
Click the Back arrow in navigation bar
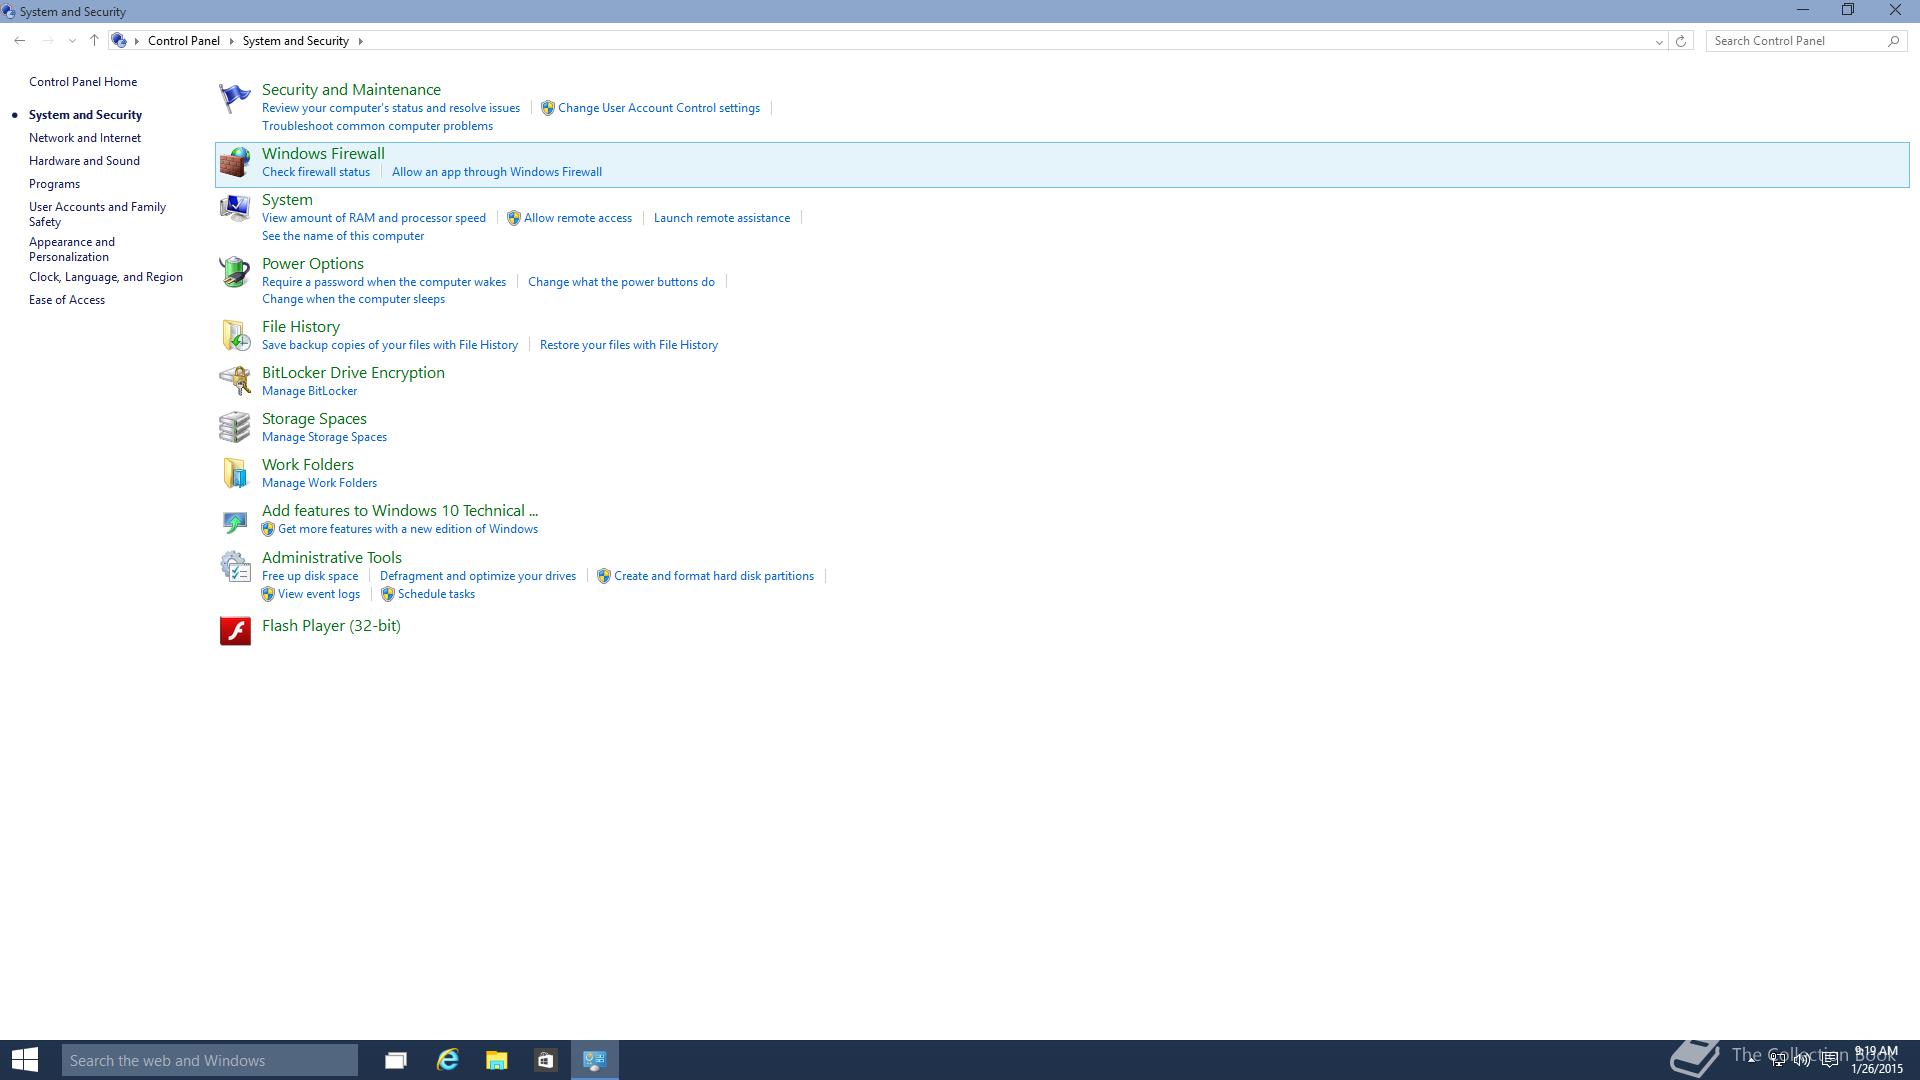20,41
